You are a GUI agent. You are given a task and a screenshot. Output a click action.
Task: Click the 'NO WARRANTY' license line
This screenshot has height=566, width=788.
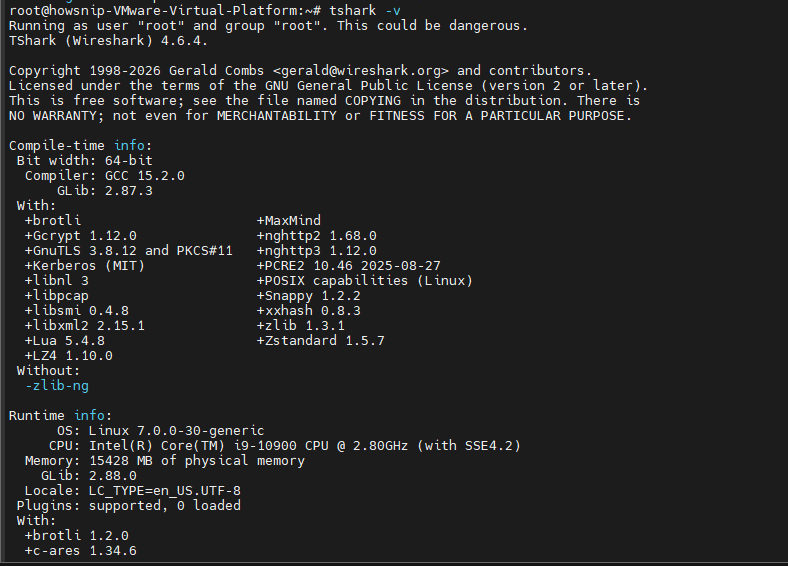(320, 116)
